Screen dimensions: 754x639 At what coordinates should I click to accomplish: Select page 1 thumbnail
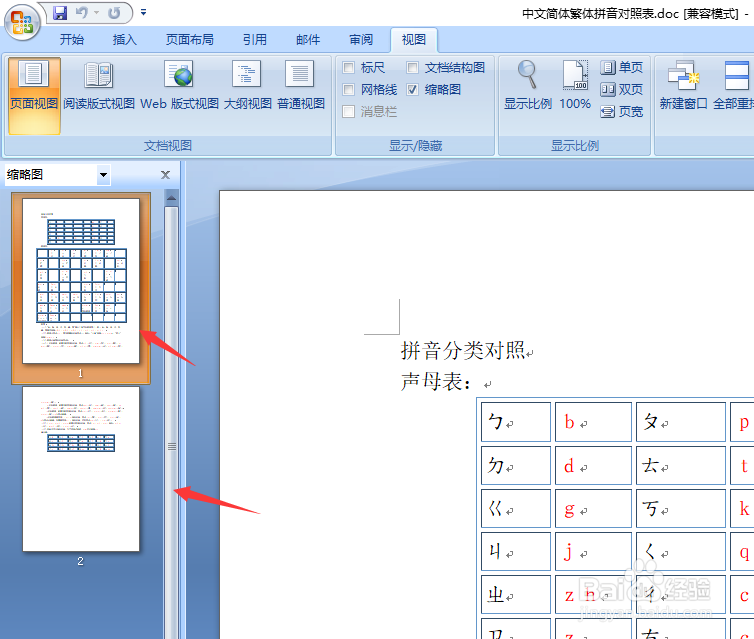click(x=81, y=281)
